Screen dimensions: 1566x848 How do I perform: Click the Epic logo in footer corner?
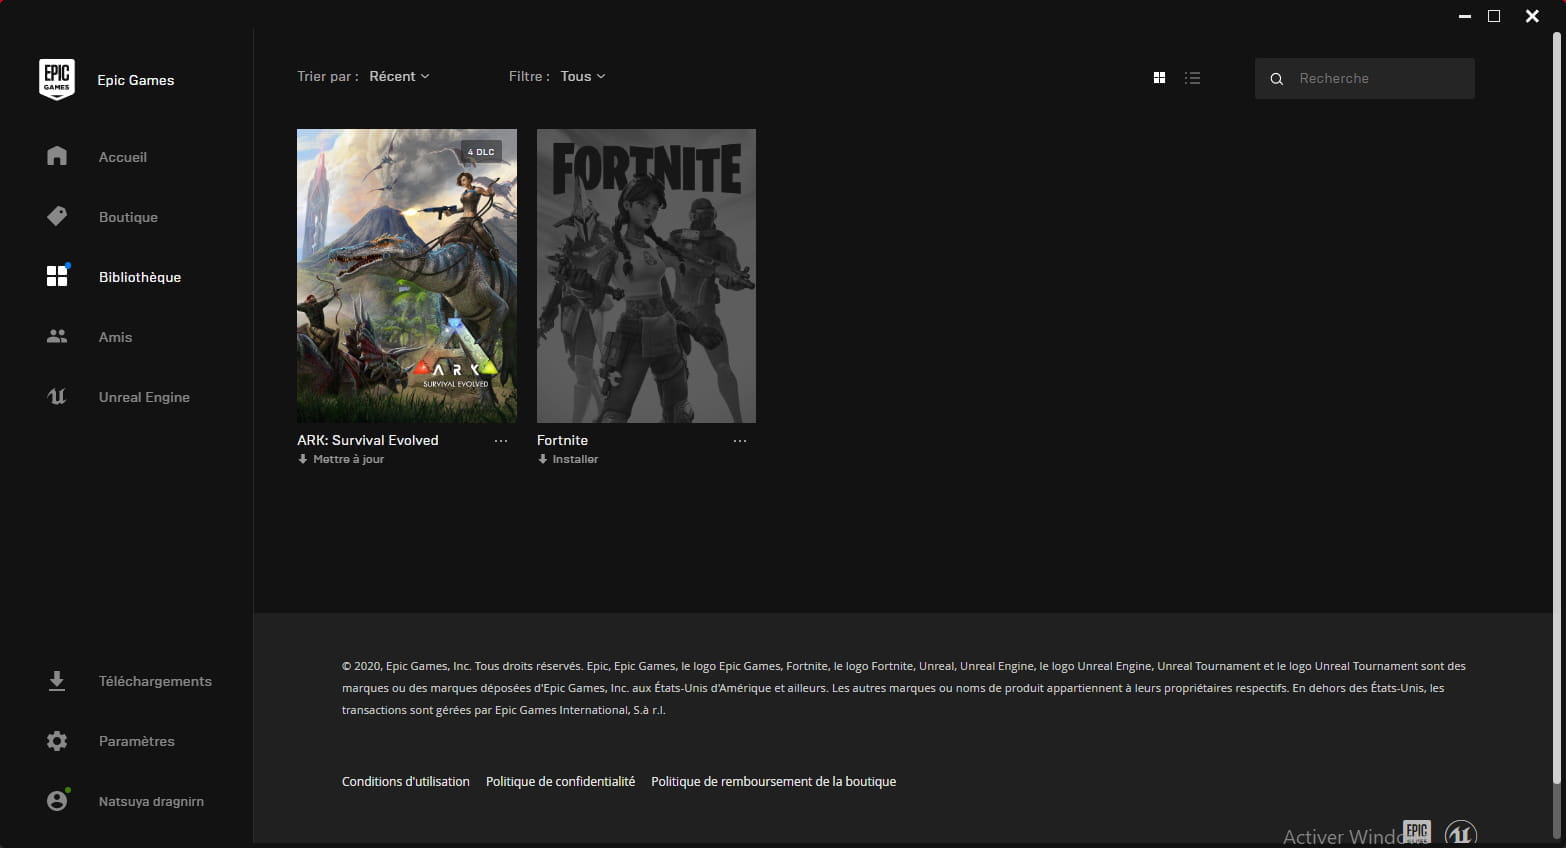coord(1417,832)
